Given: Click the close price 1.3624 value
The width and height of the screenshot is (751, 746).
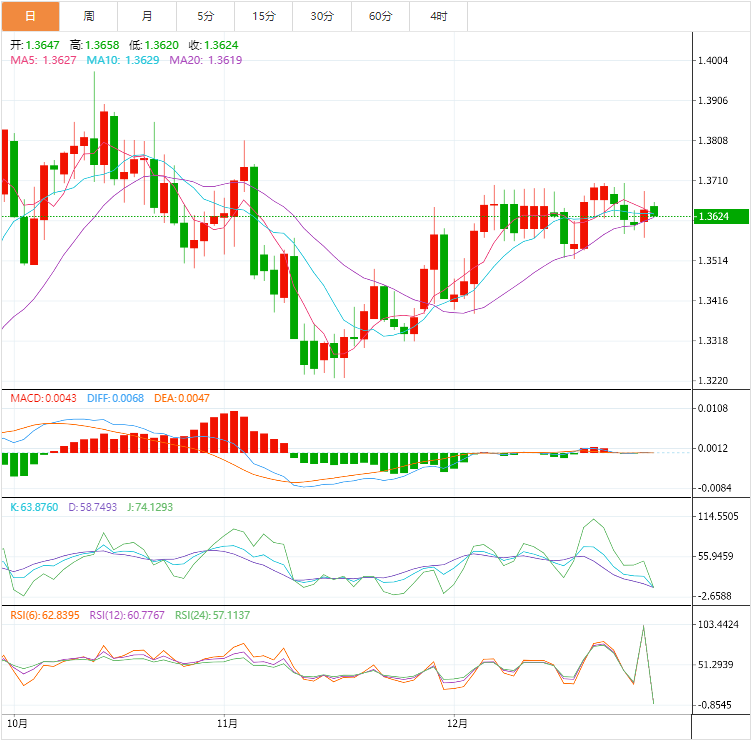Looking at the screenshot, I should (221, 45).
